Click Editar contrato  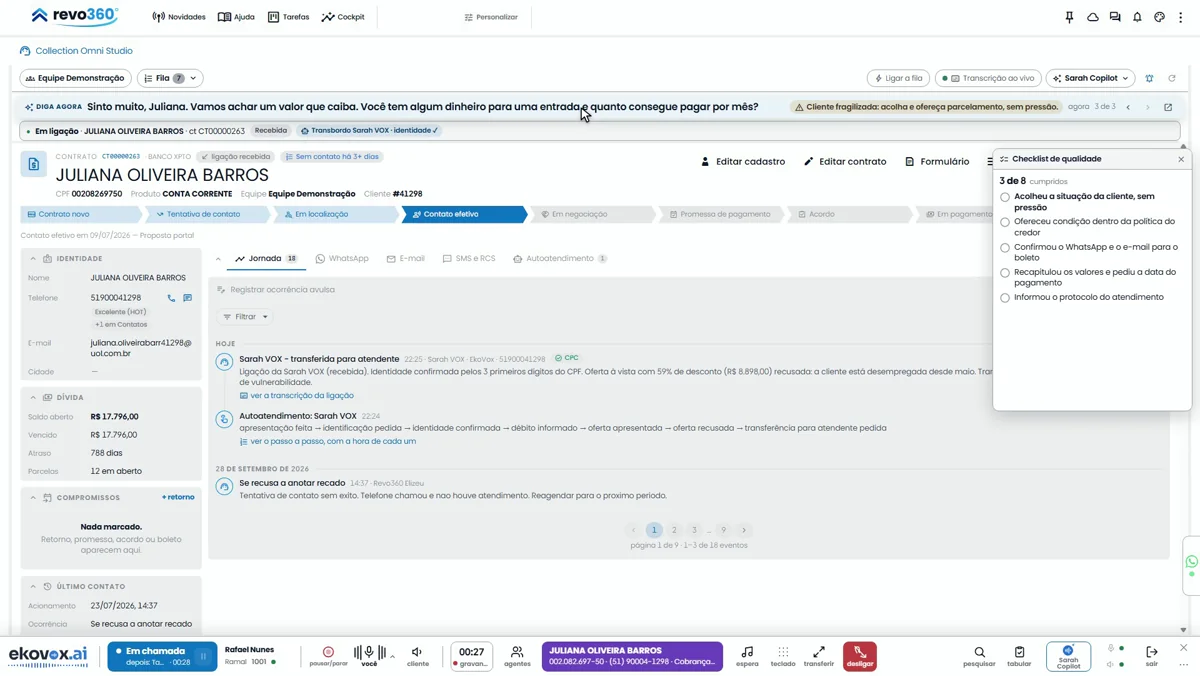click(844, 162)
